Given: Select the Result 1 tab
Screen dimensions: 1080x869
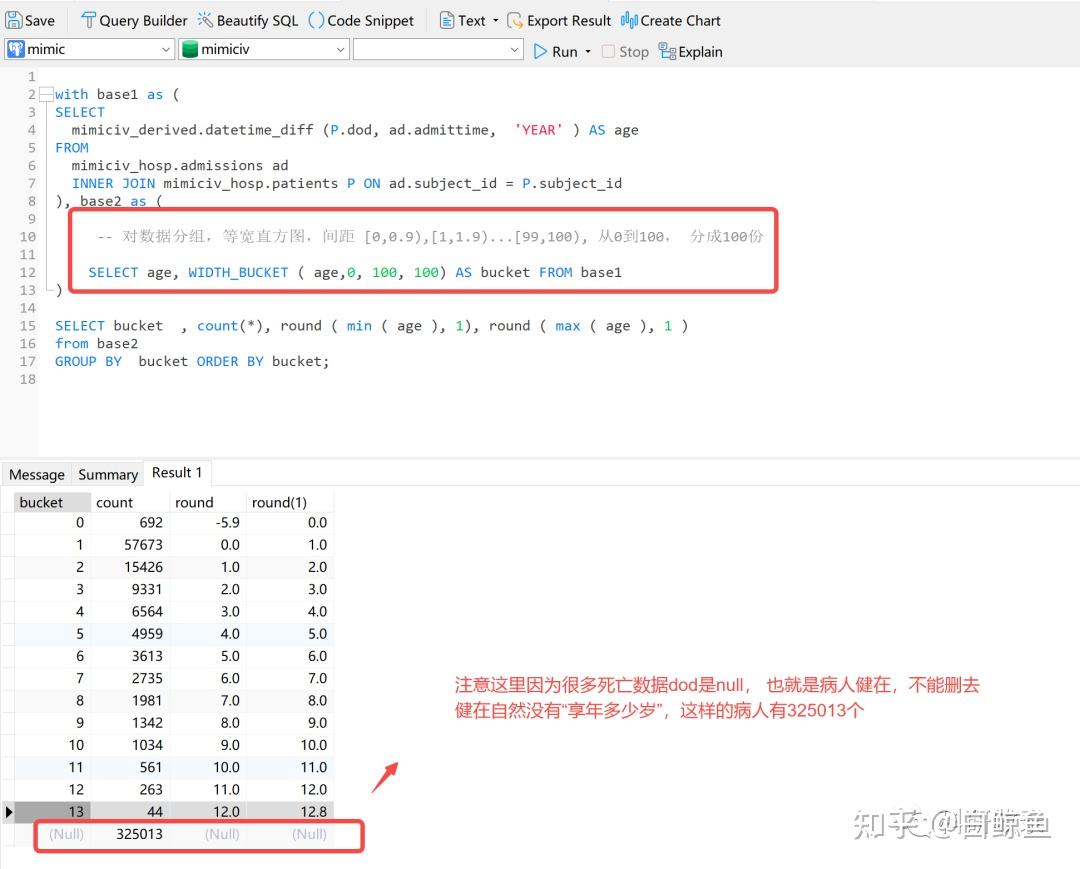Looking at the screenshot, I should [177, 472].
